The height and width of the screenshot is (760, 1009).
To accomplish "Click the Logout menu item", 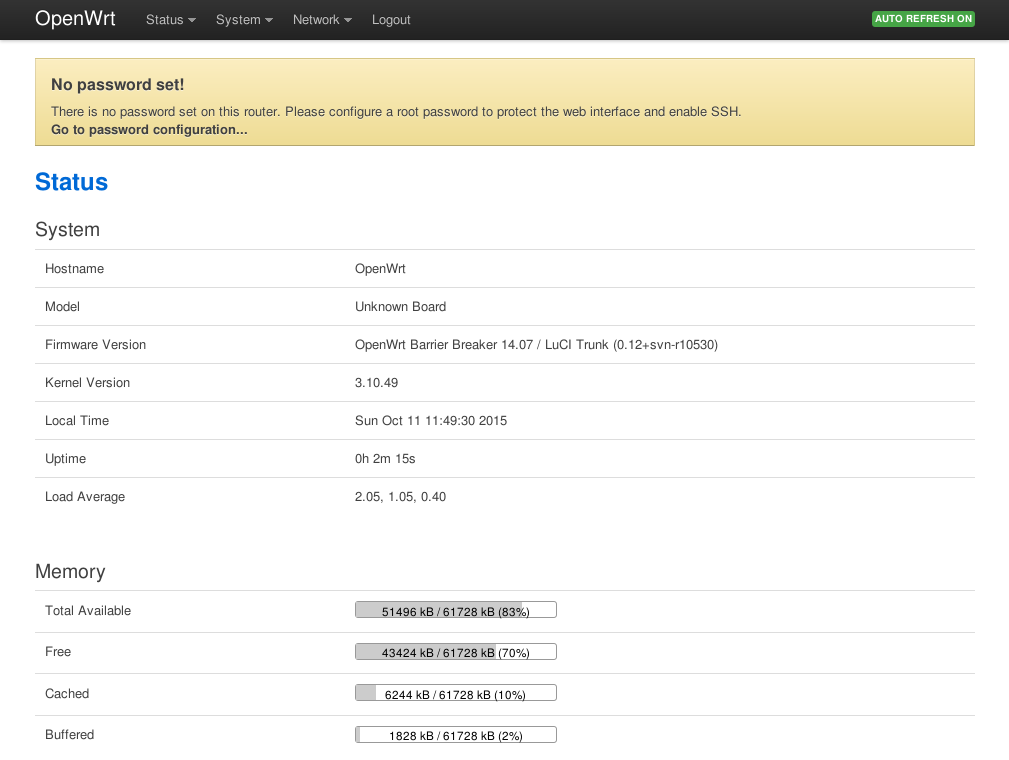I will tap(391, 20).
